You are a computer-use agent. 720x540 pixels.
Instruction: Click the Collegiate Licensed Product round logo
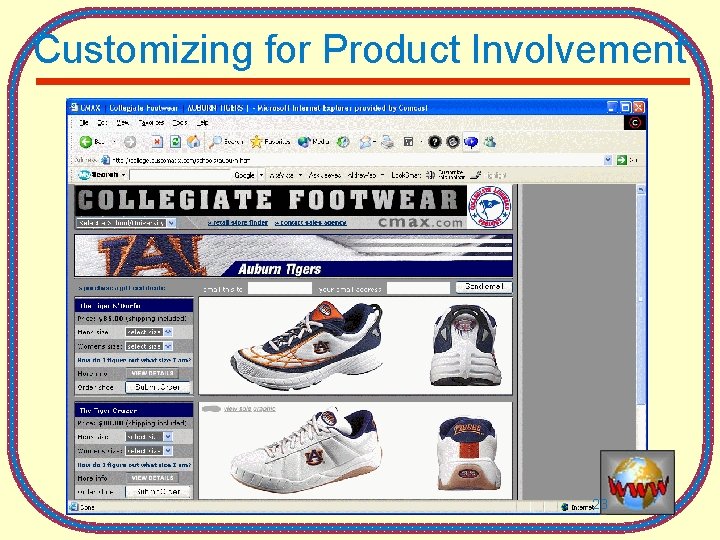click(489, 207)
